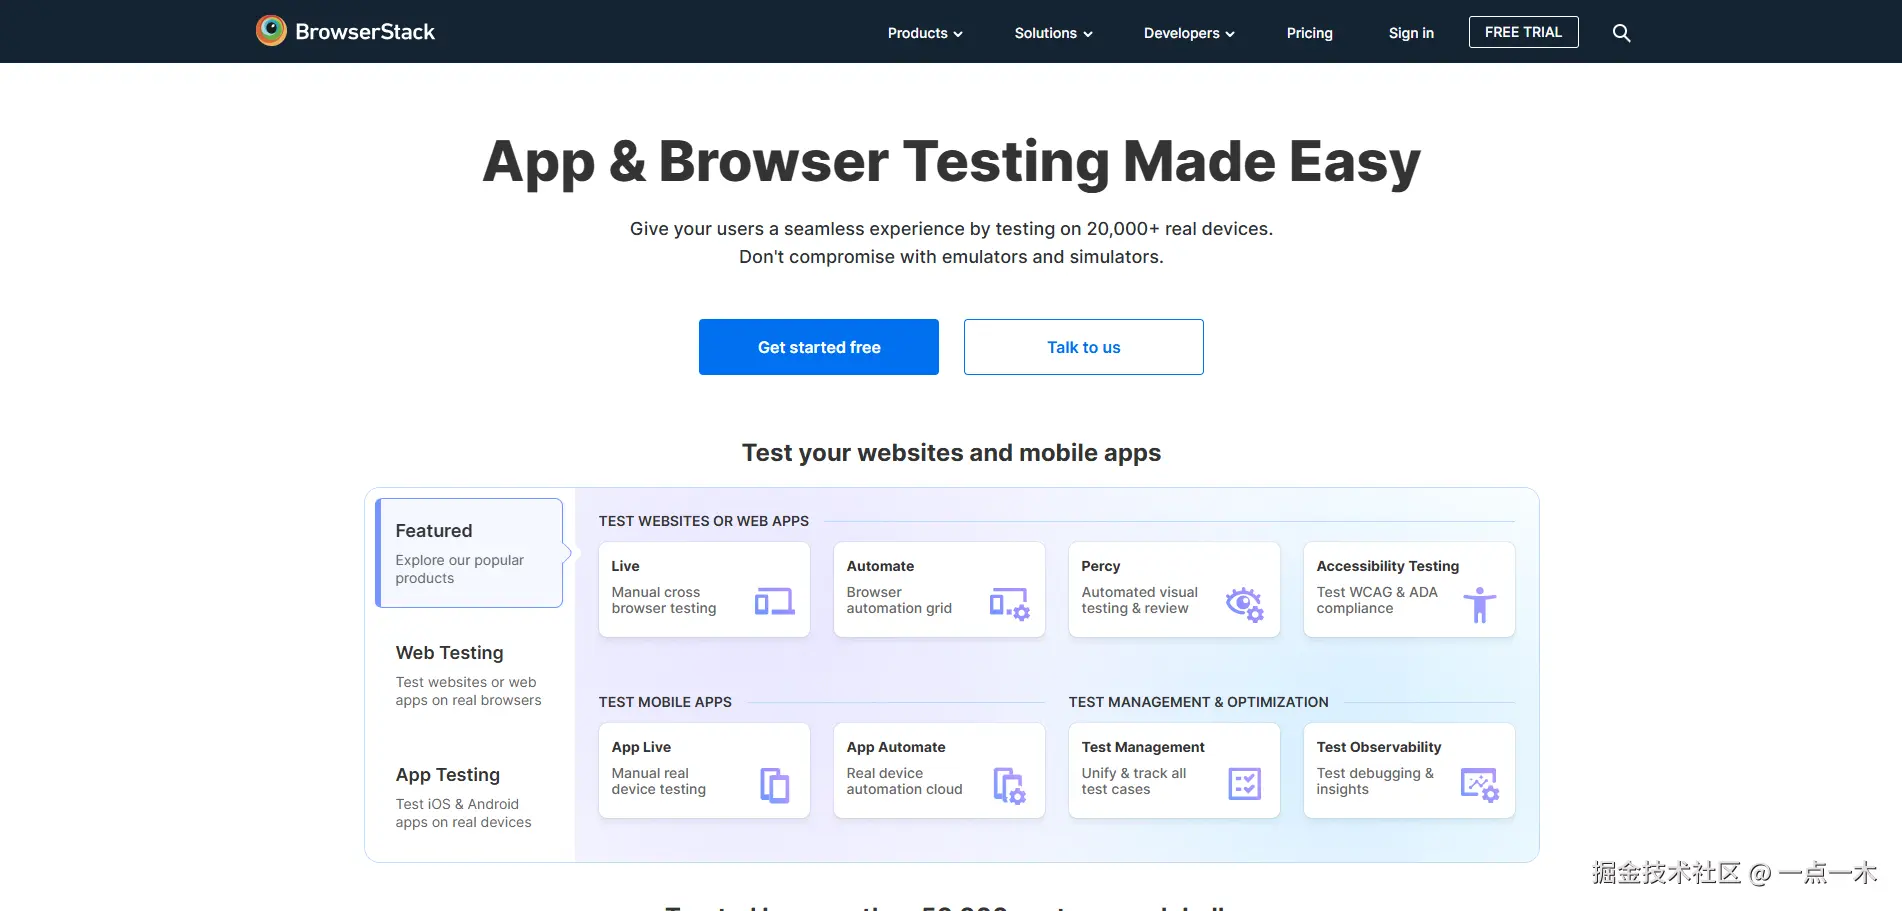The width and height of the screenshot is (1902, 911).
Task: Go to Sign in
Action: [x=1411, y=33]
